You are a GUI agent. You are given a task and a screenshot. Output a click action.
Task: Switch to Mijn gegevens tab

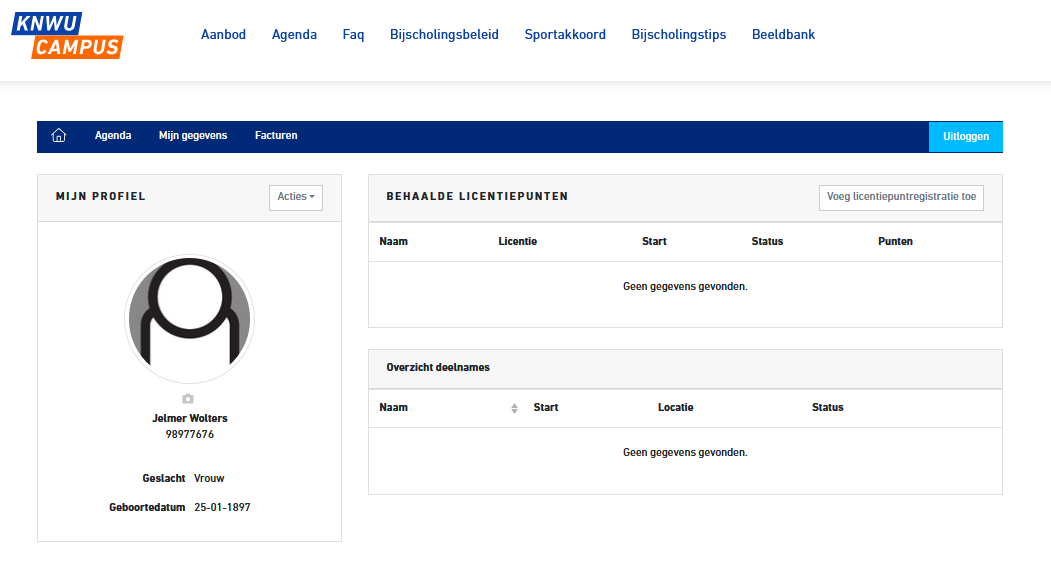click(x=193, y=136)
